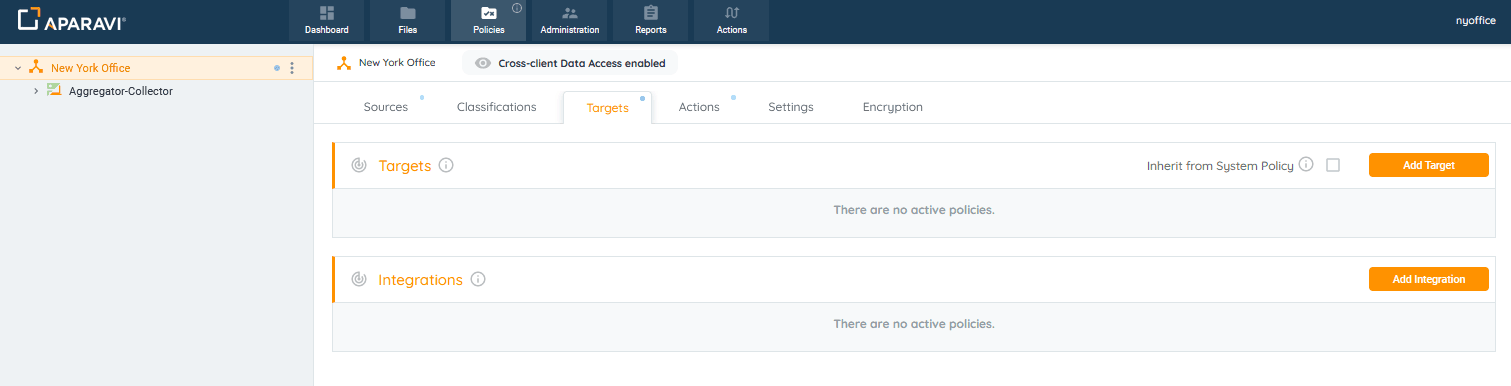
Task: Click the Aggregator-Collector node icon
Action: (x=54, y=90)
